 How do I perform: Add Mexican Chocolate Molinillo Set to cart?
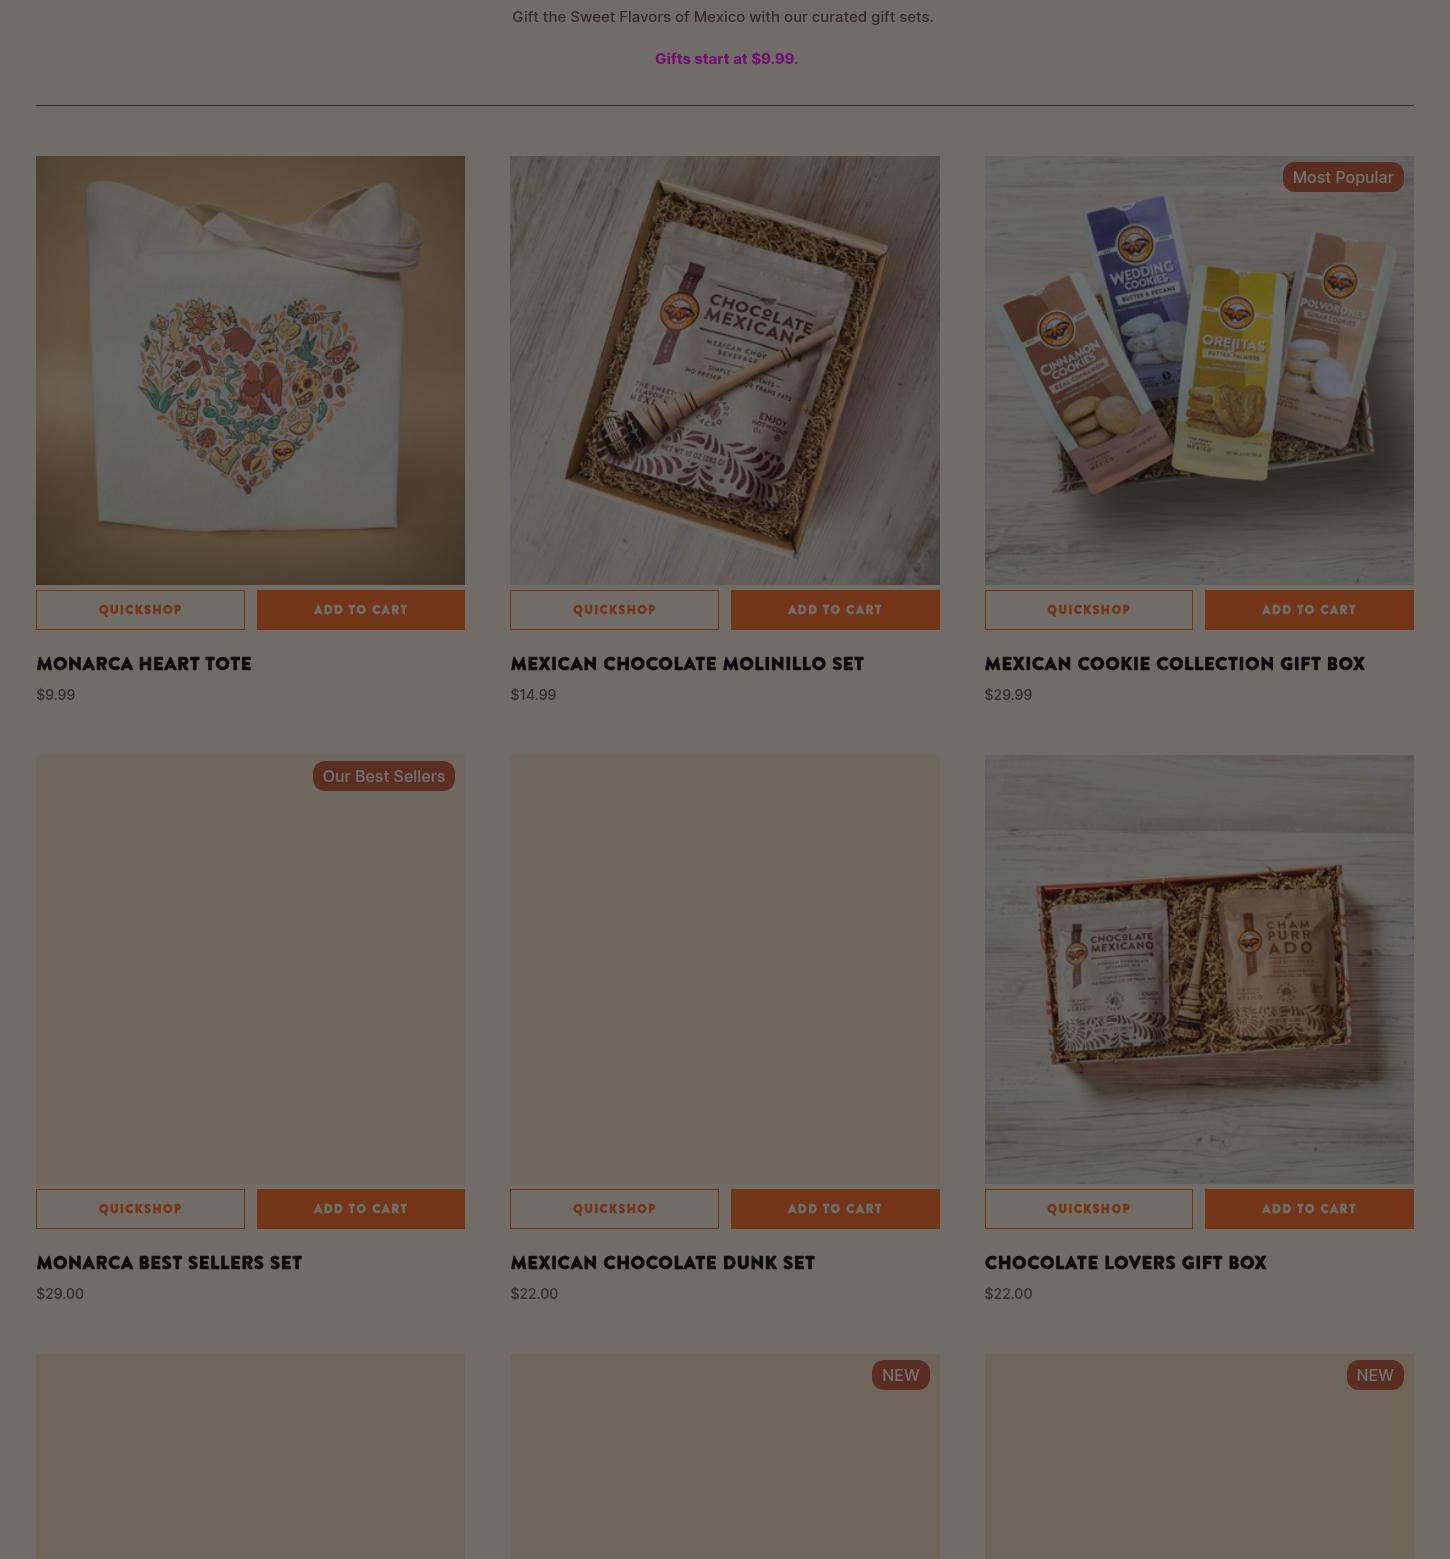tap(835, 610)
